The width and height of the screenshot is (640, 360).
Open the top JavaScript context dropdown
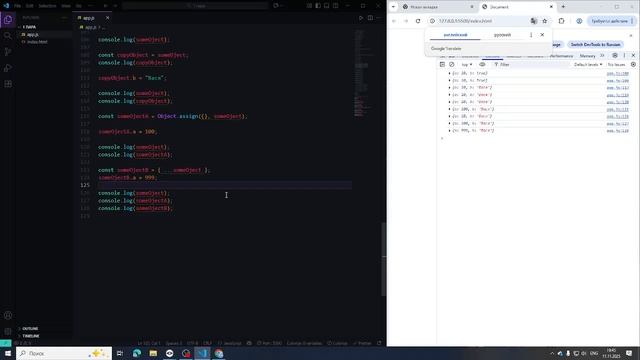(467, 64)
